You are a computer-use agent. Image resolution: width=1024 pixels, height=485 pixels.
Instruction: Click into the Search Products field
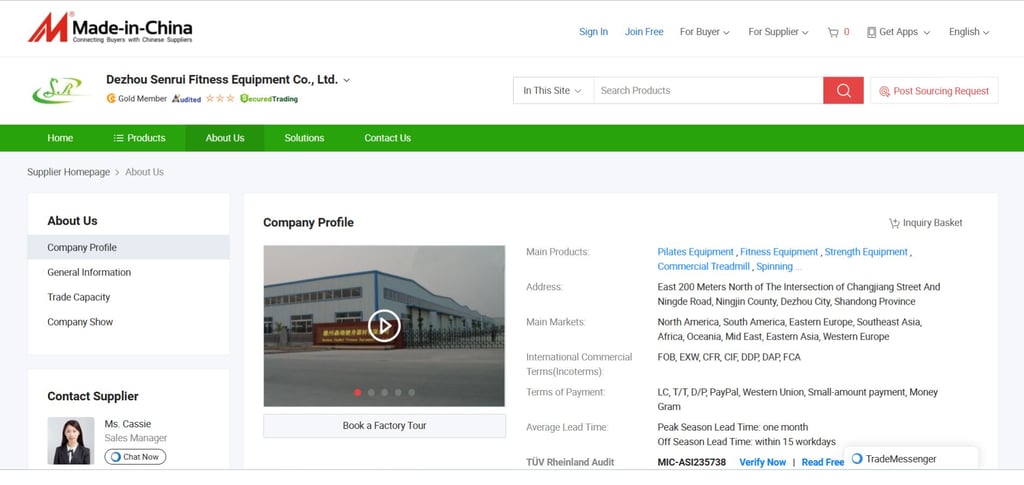pyautogui.click(x=707, y=91)
